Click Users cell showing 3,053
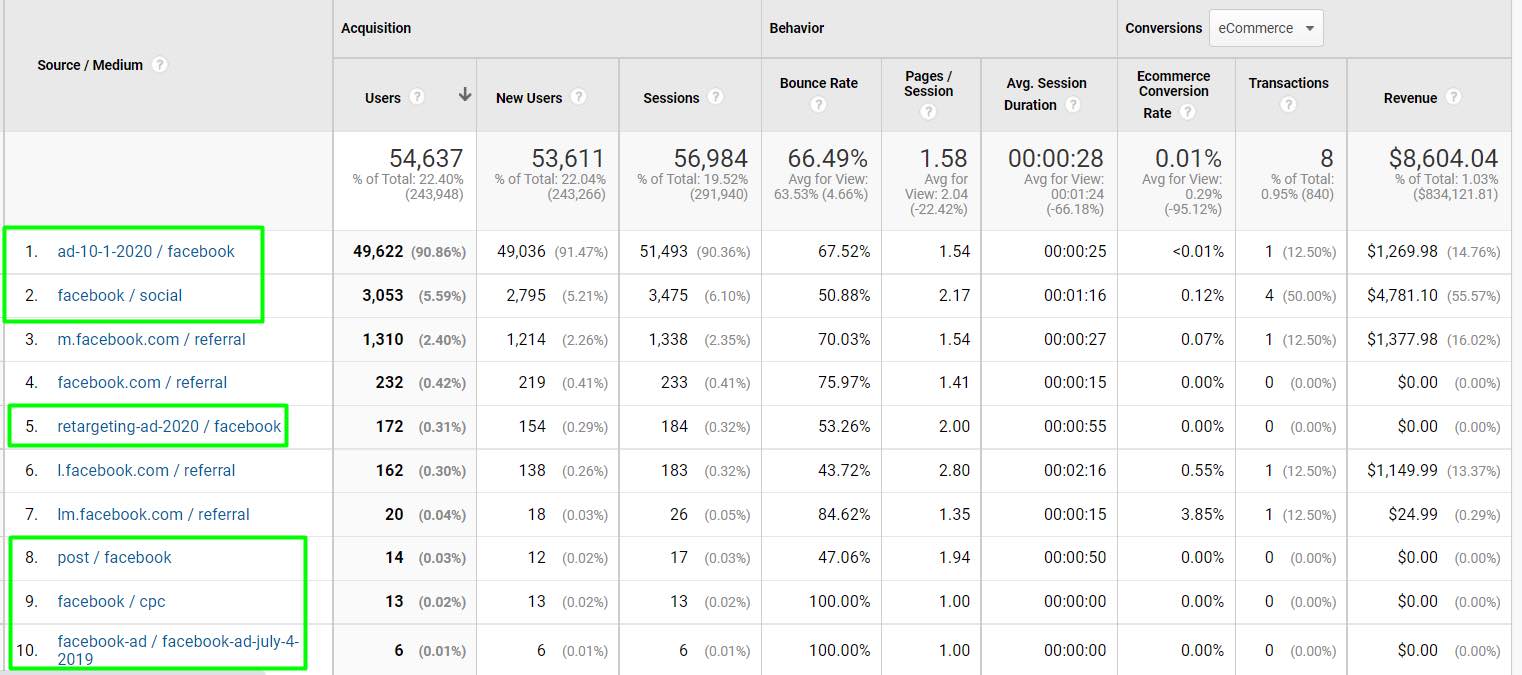This screenshot has width=1522, height=675. click(x=383, y=295)
